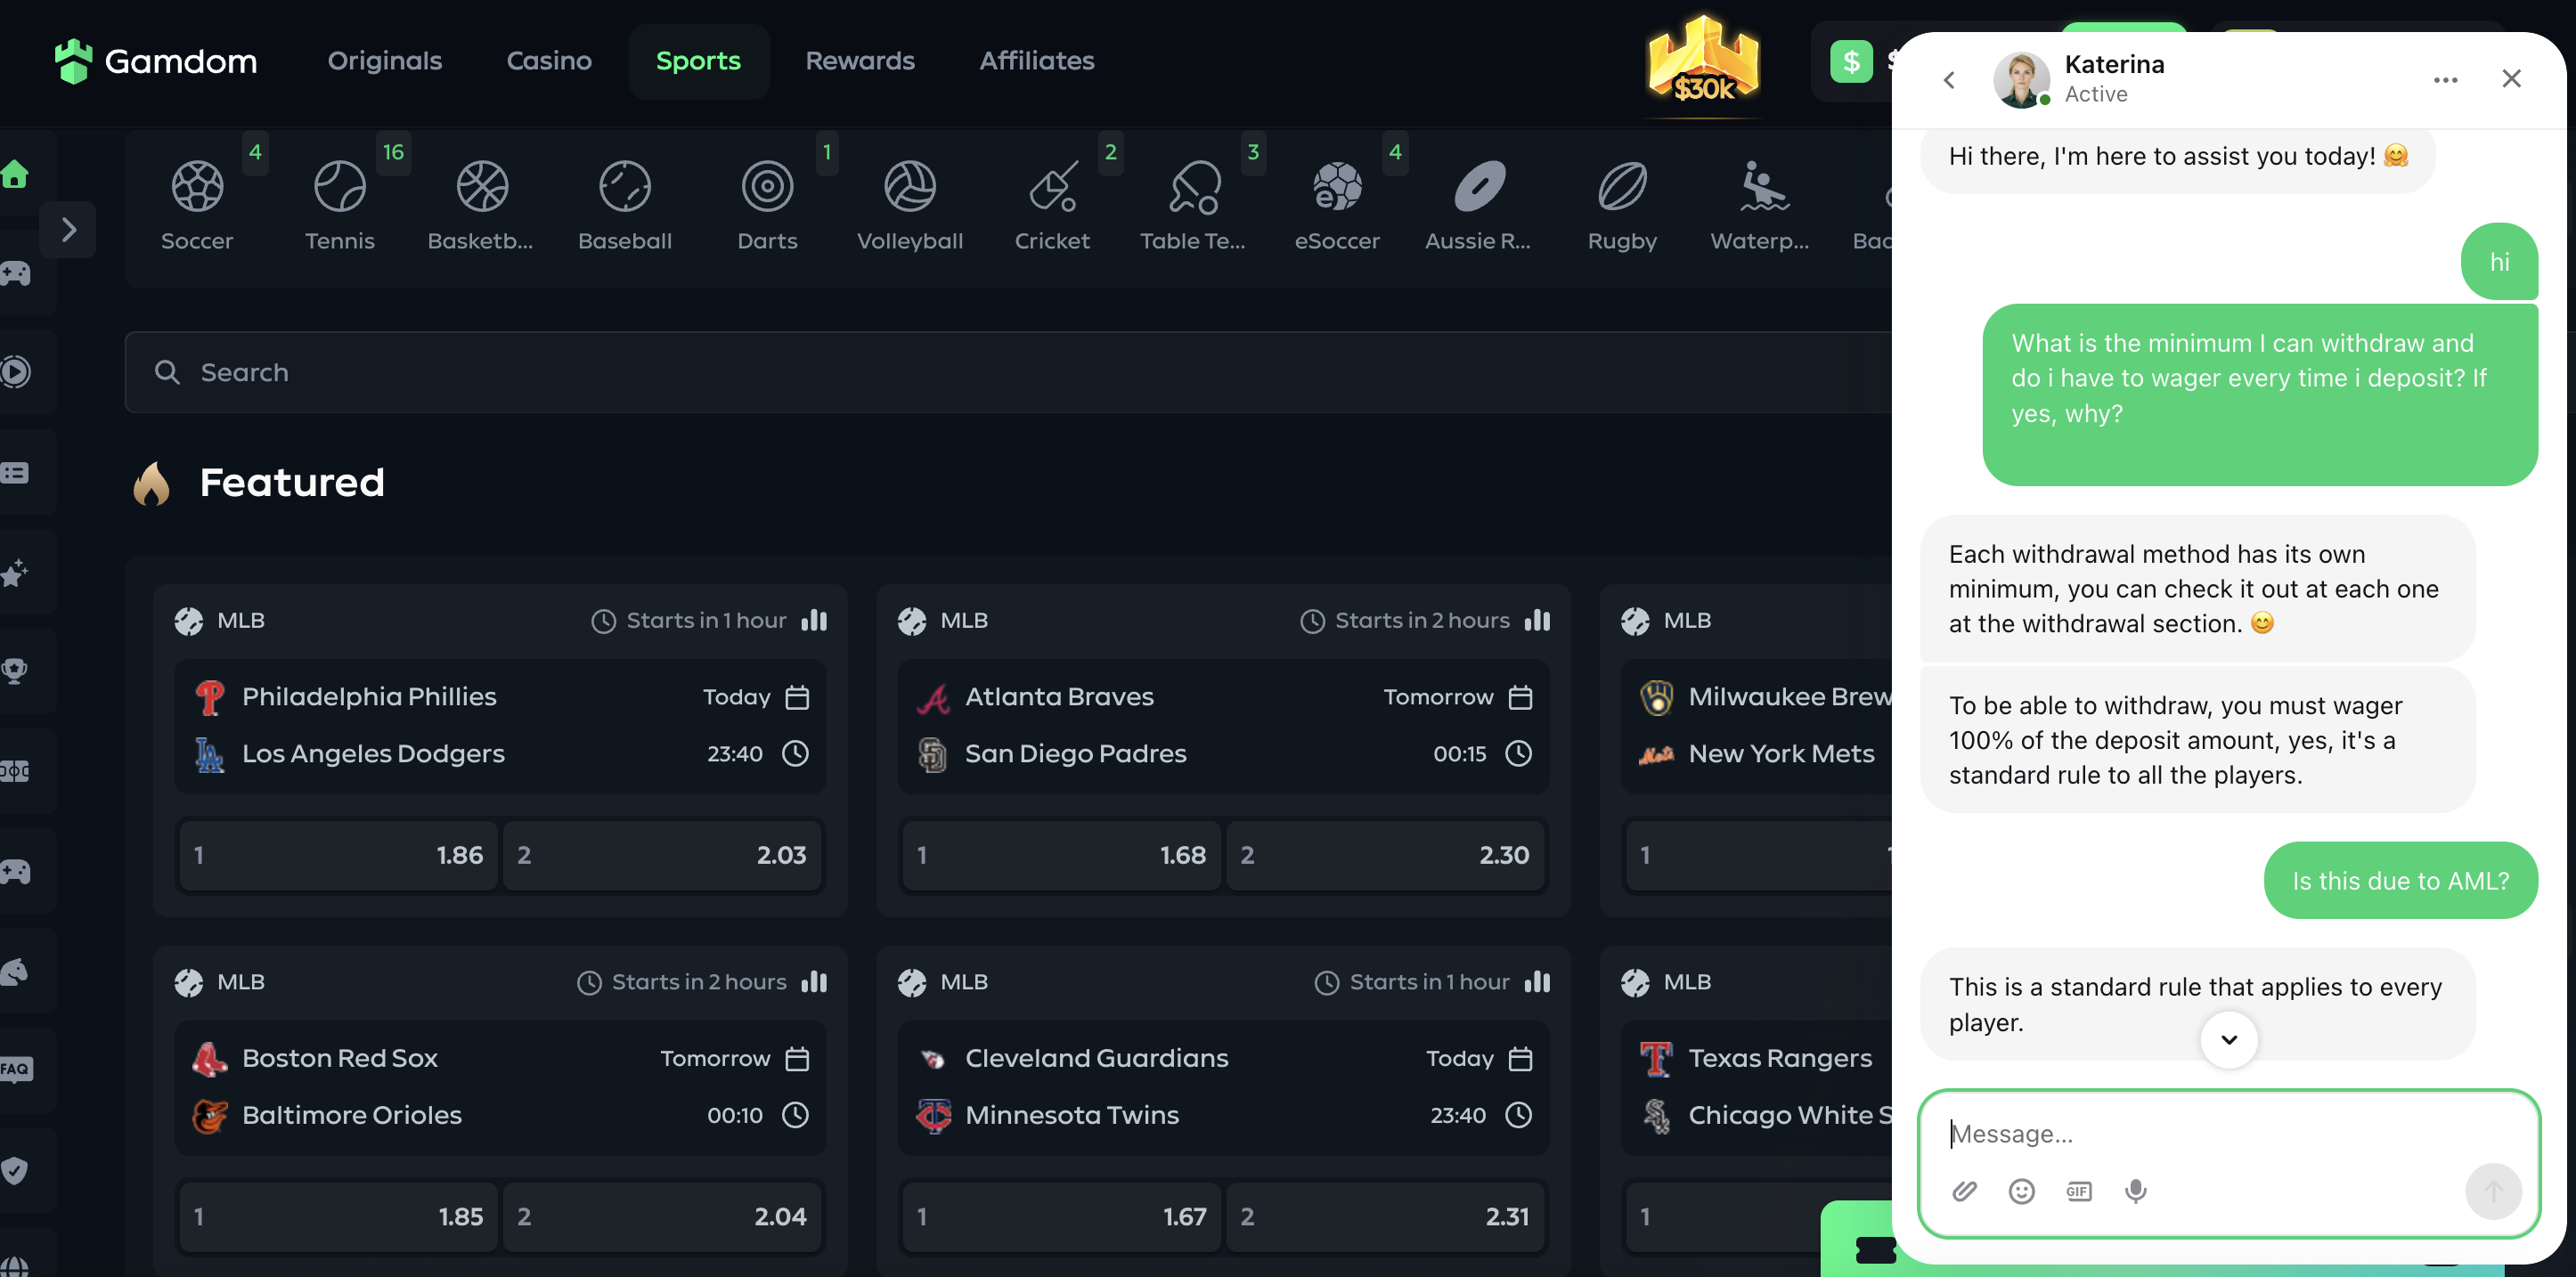
Task: Open the Cricket sport category
Action: click(x=1052, y=207)
